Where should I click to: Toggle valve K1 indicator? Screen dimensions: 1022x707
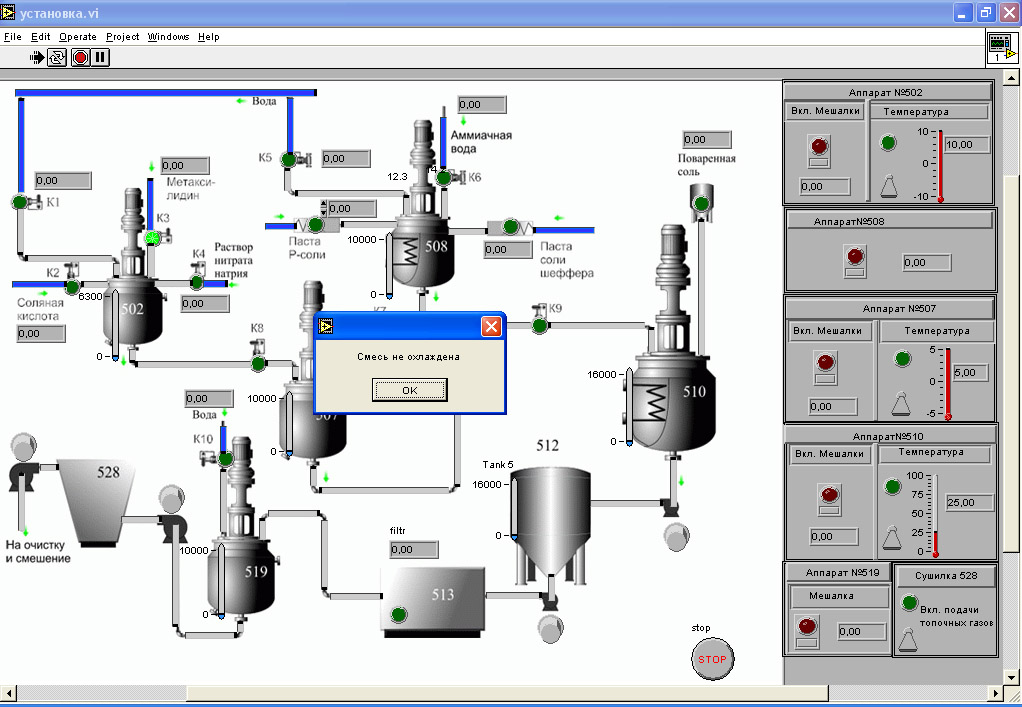[20, 202]
